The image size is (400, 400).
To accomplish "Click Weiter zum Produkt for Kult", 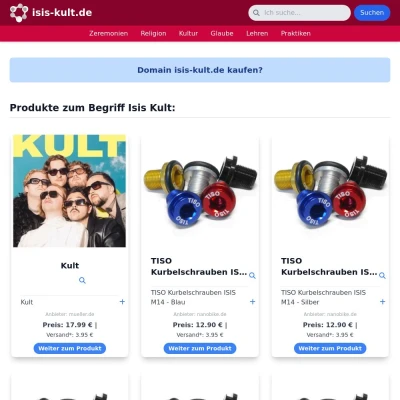I will [x=70, y=348].
